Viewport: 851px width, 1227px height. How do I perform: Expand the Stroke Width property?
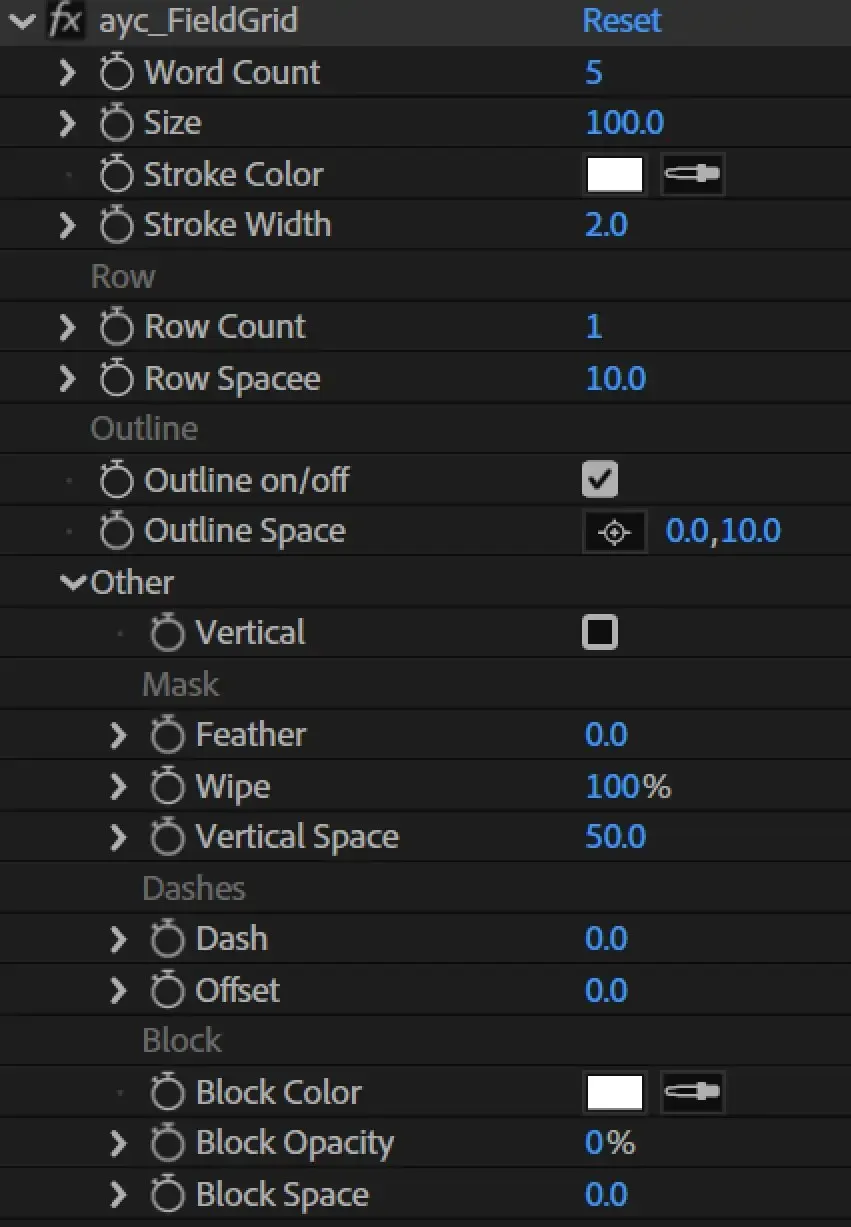[67, 225]
